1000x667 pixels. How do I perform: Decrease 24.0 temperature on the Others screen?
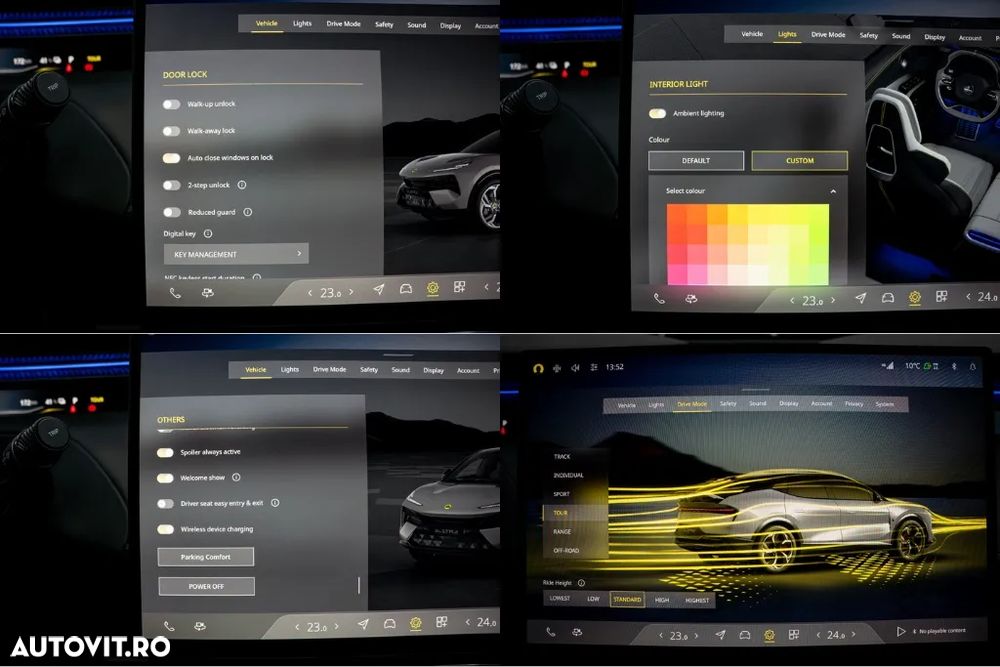(467, 622)
